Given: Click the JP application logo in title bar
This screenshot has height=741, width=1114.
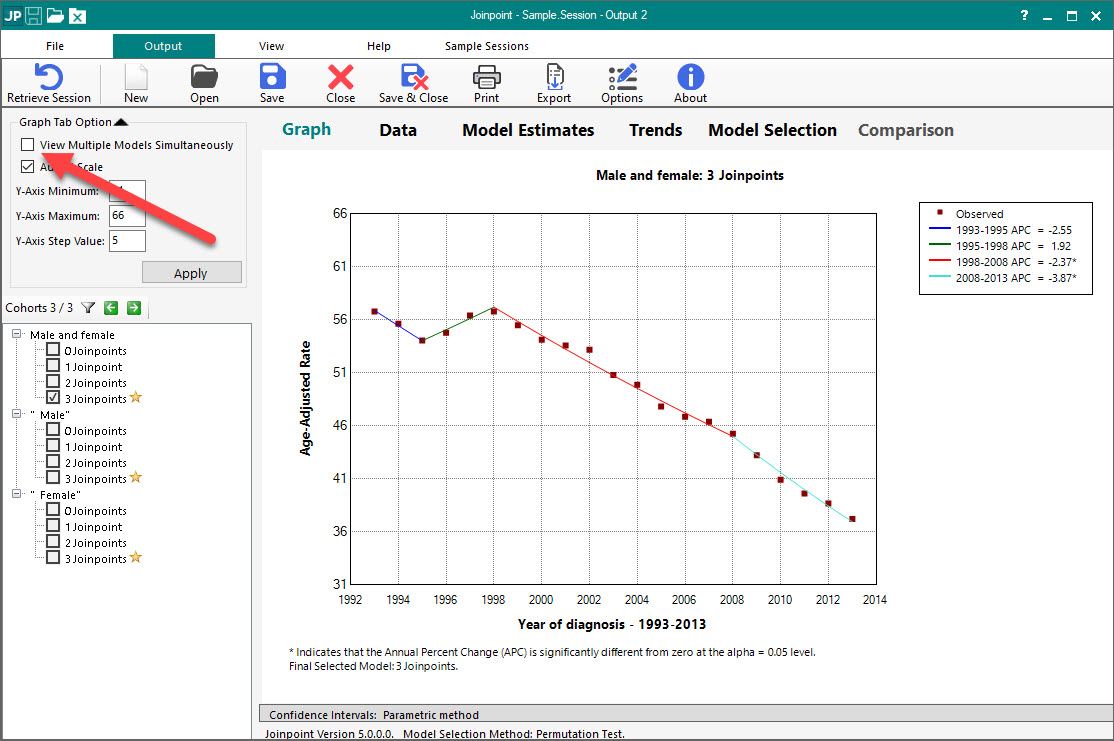Looking at the screenshot, I should coord(13,16).
